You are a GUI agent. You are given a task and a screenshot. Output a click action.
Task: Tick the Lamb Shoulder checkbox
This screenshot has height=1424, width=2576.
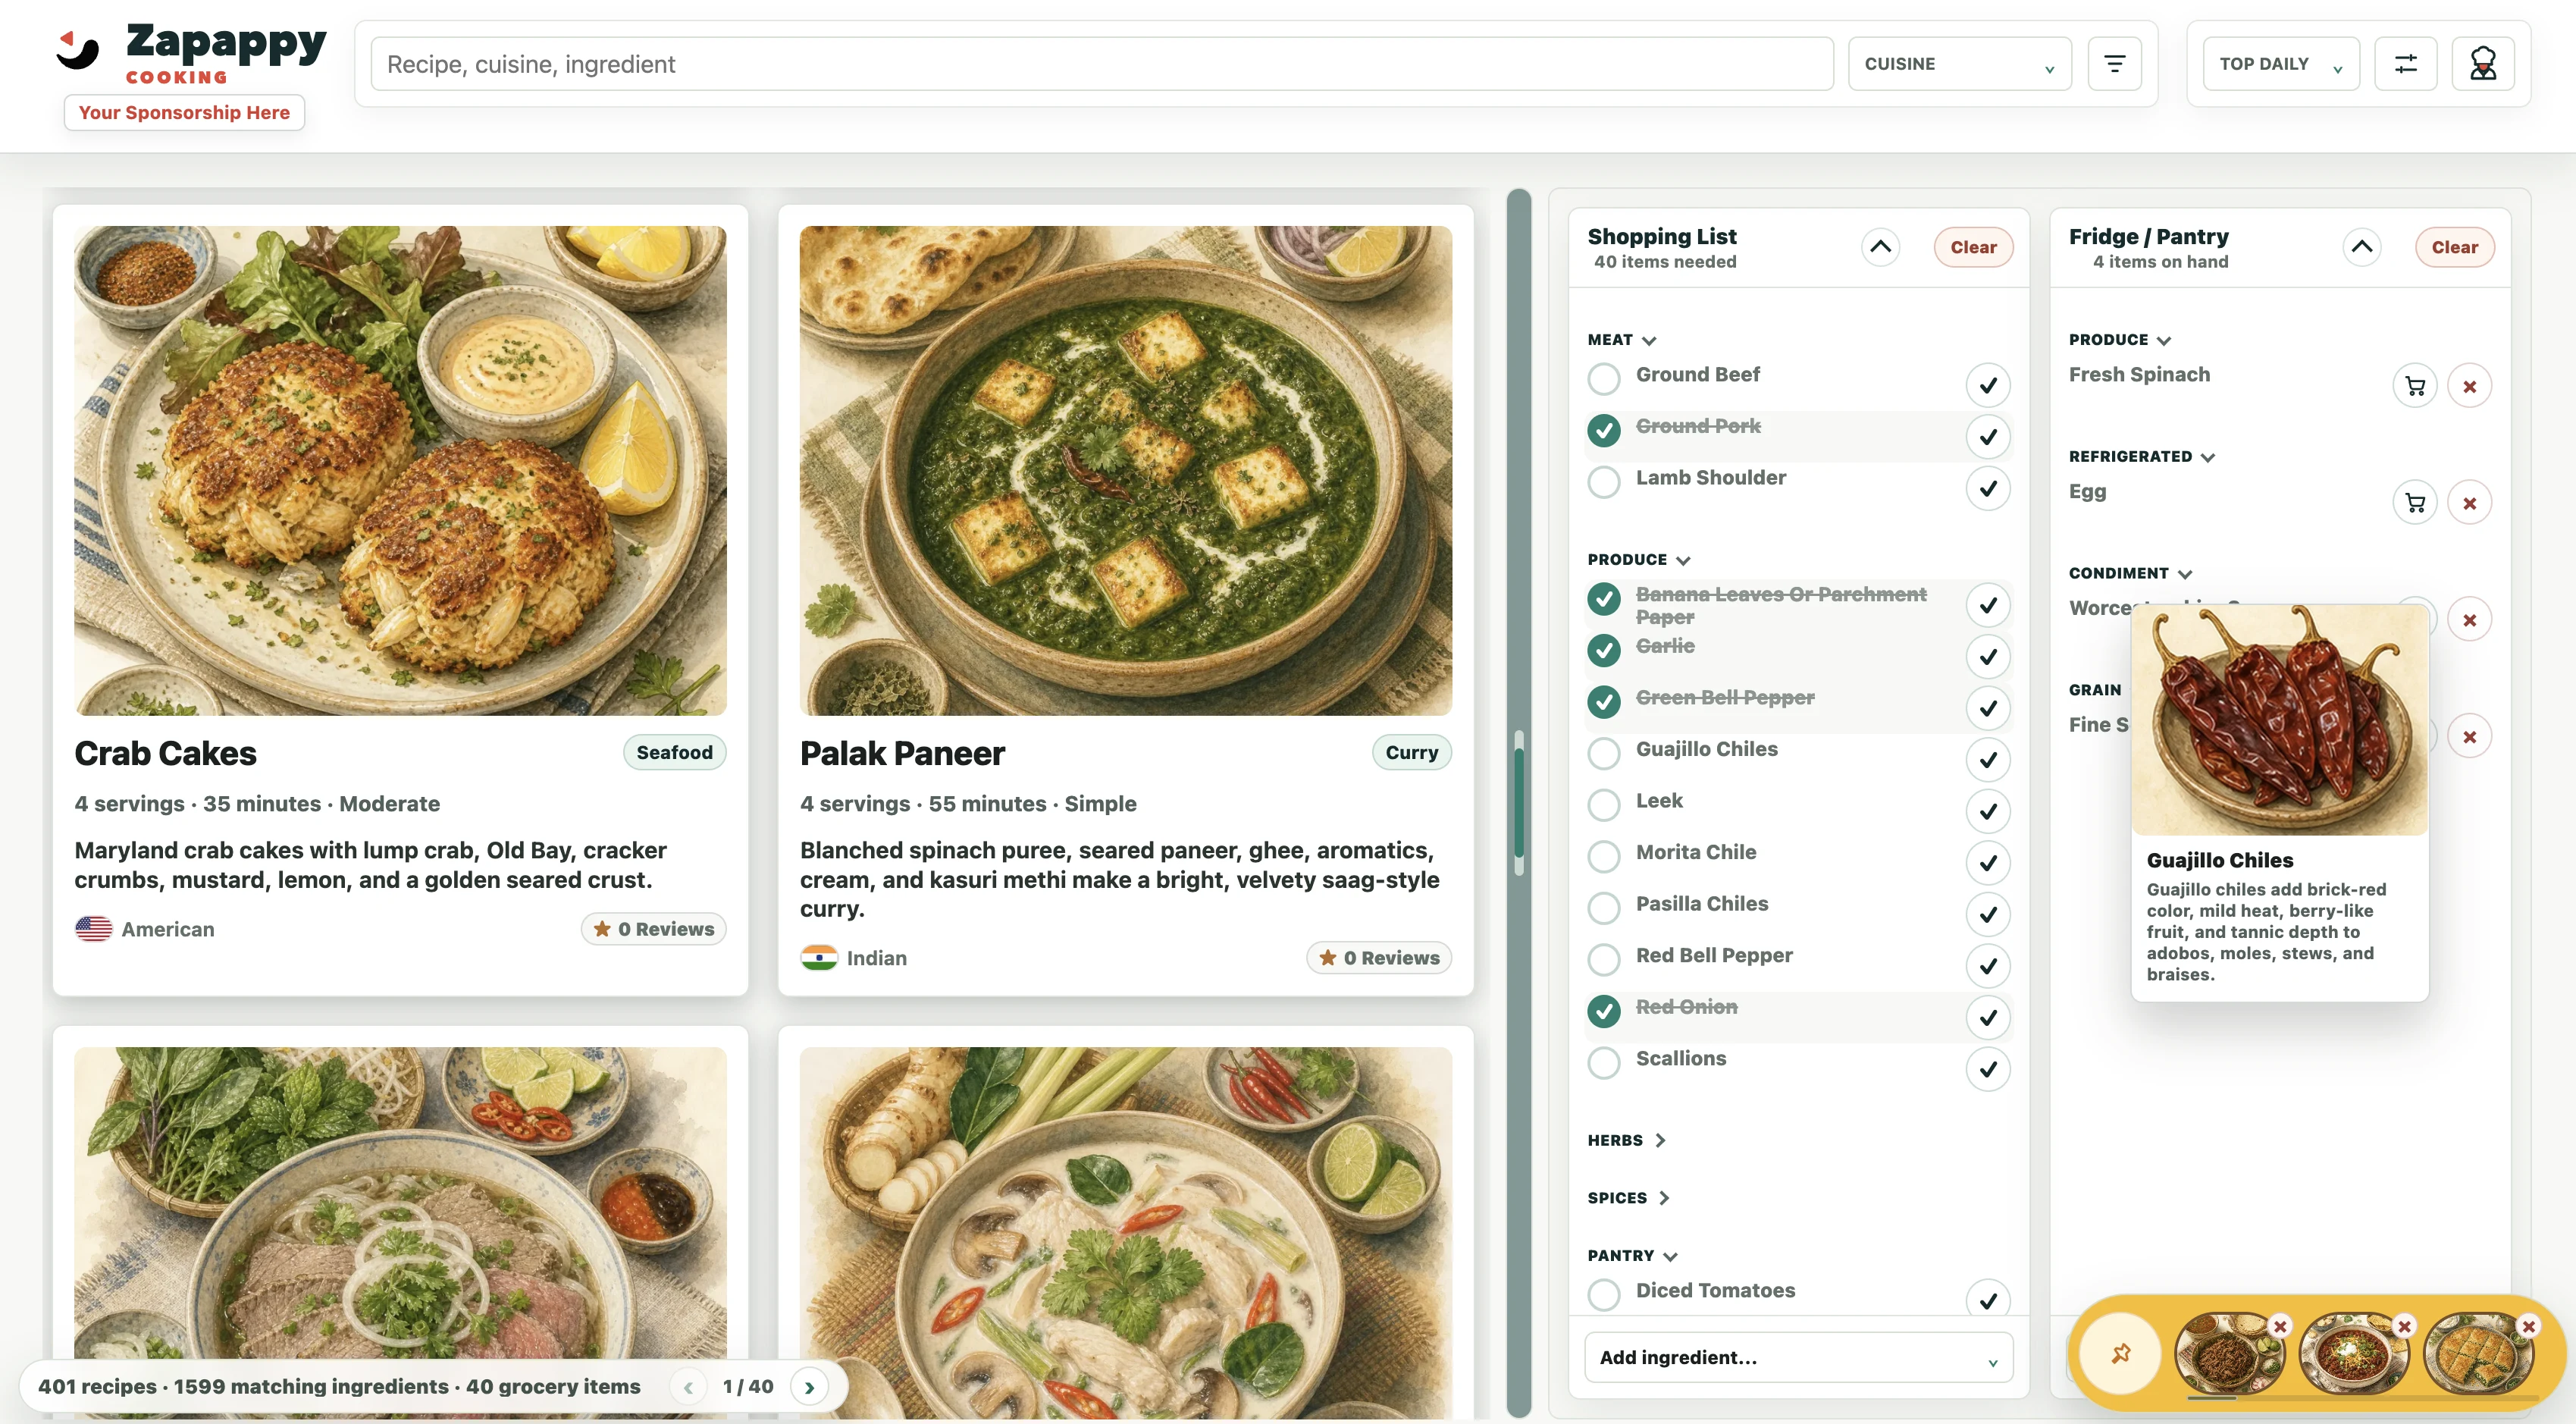(1604, 482)
